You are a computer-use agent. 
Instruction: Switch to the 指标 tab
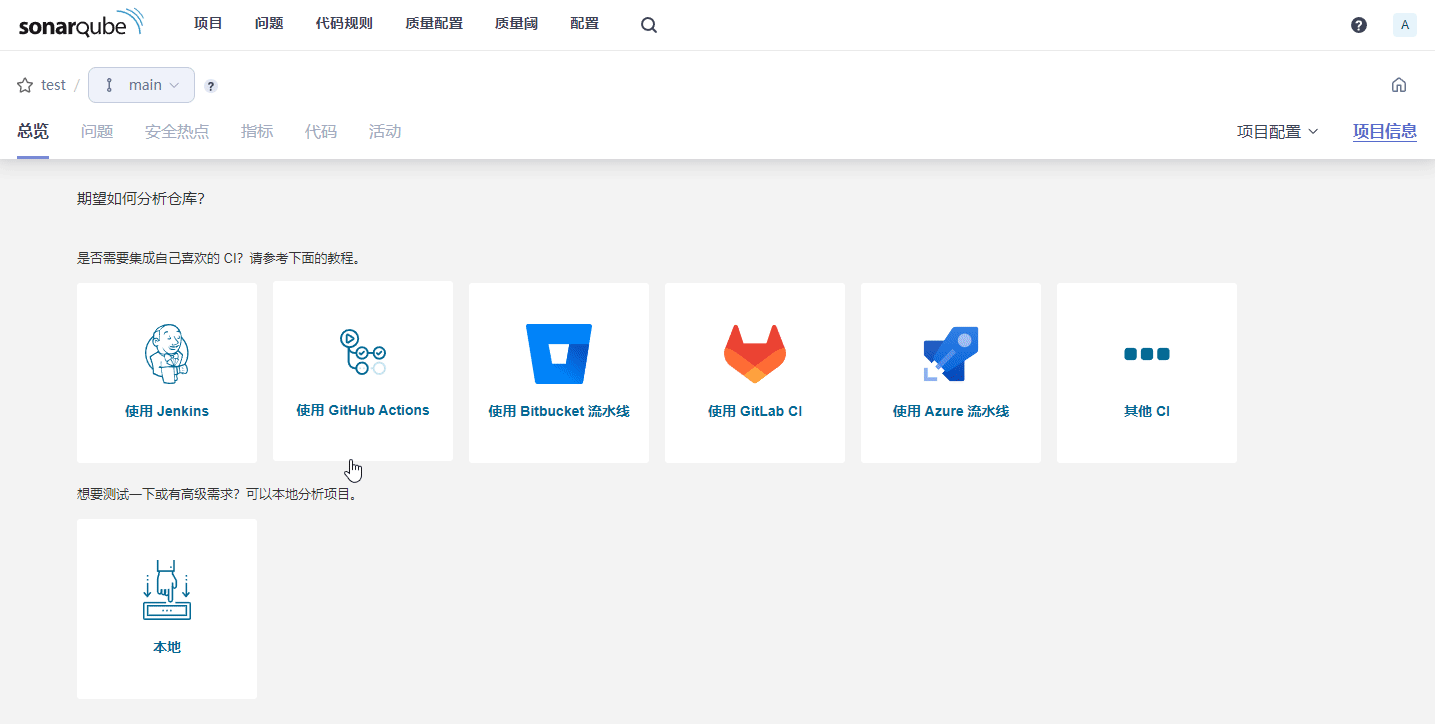[257, 131]
